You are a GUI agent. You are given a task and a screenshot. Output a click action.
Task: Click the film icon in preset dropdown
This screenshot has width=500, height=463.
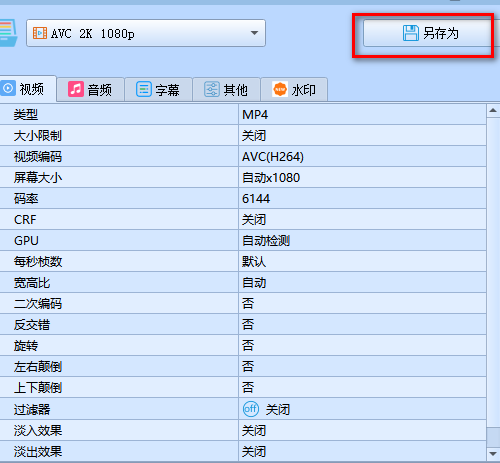pyautogui.click(x=40, y=33)
